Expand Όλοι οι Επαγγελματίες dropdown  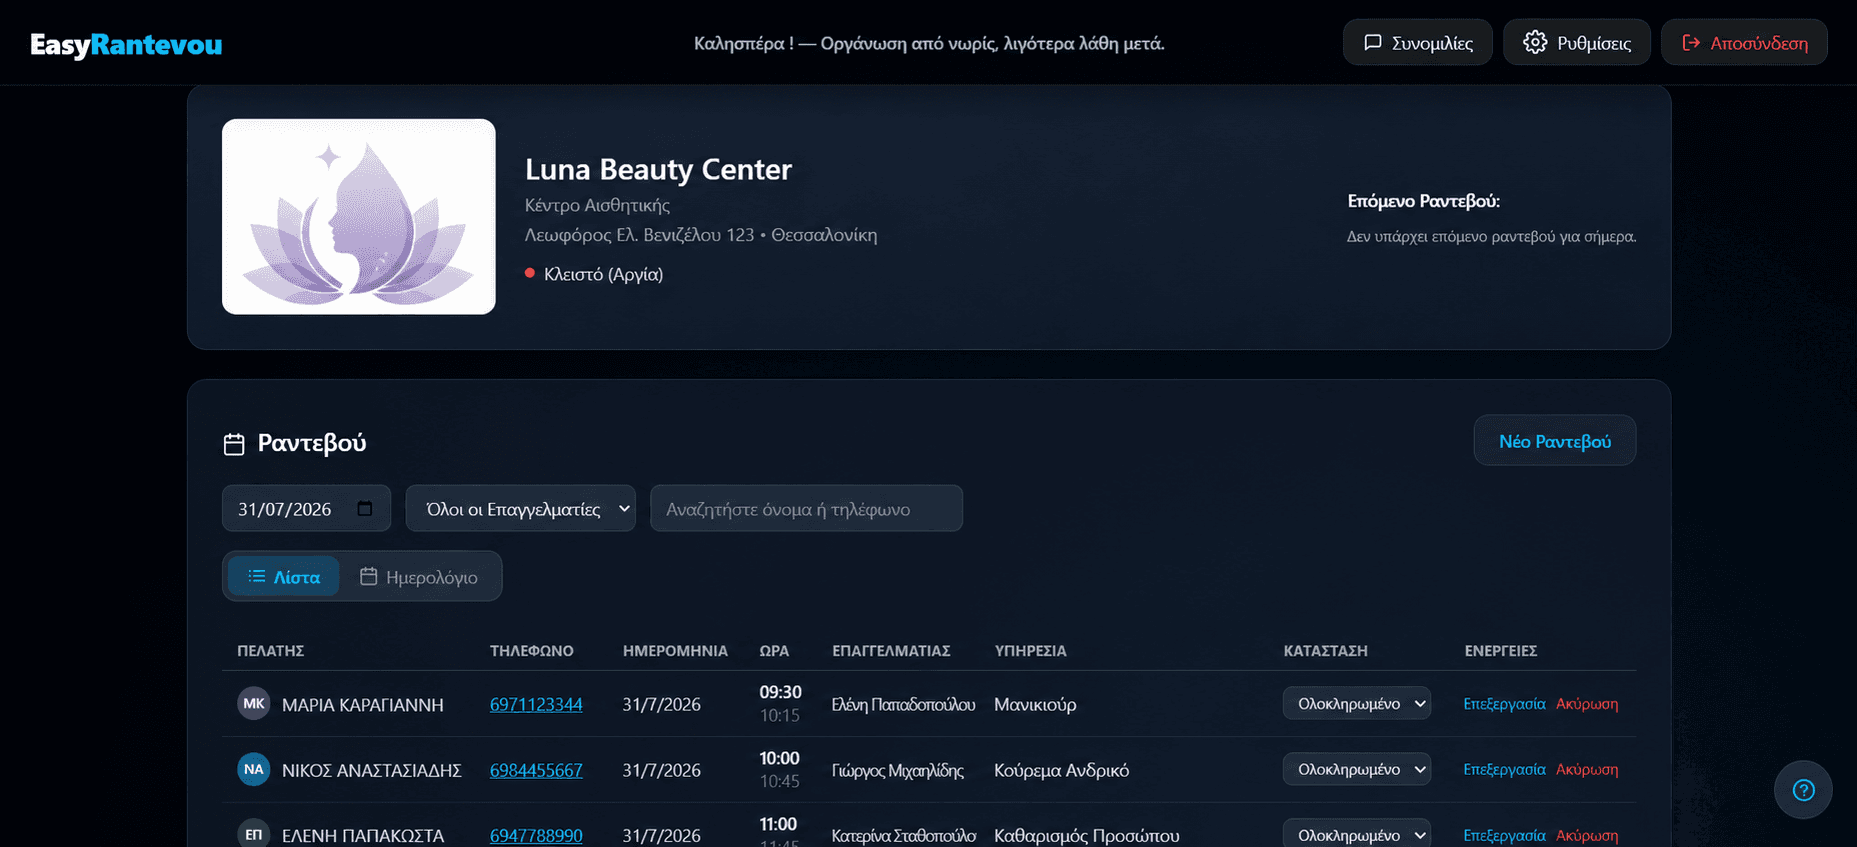click(520, 508)
